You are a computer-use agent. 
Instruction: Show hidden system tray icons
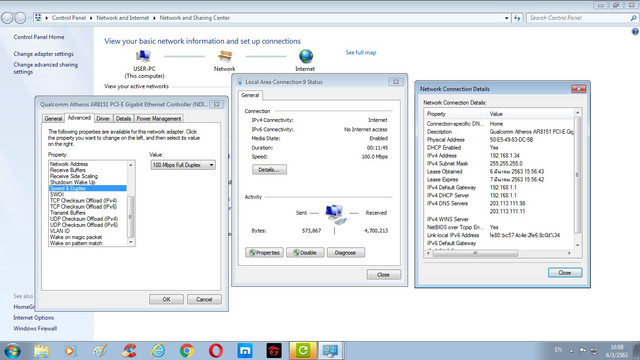click(571, 351)
